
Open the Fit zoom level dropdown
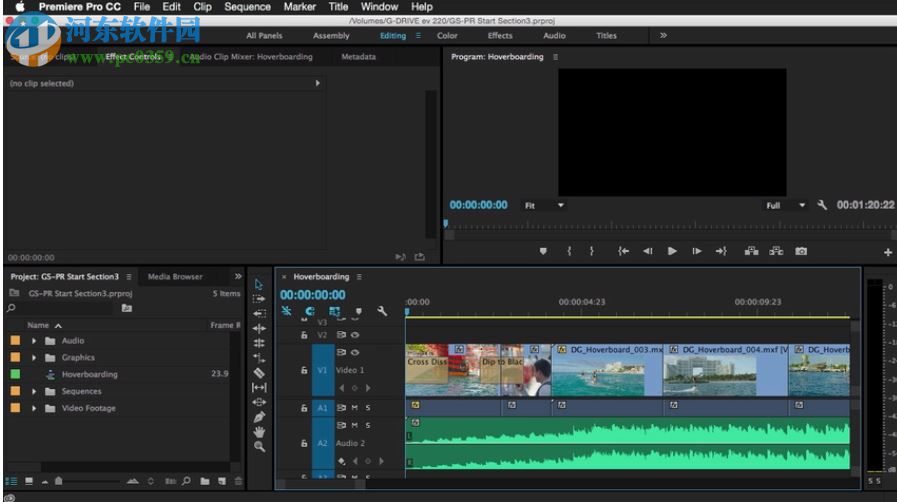(544, 205)
